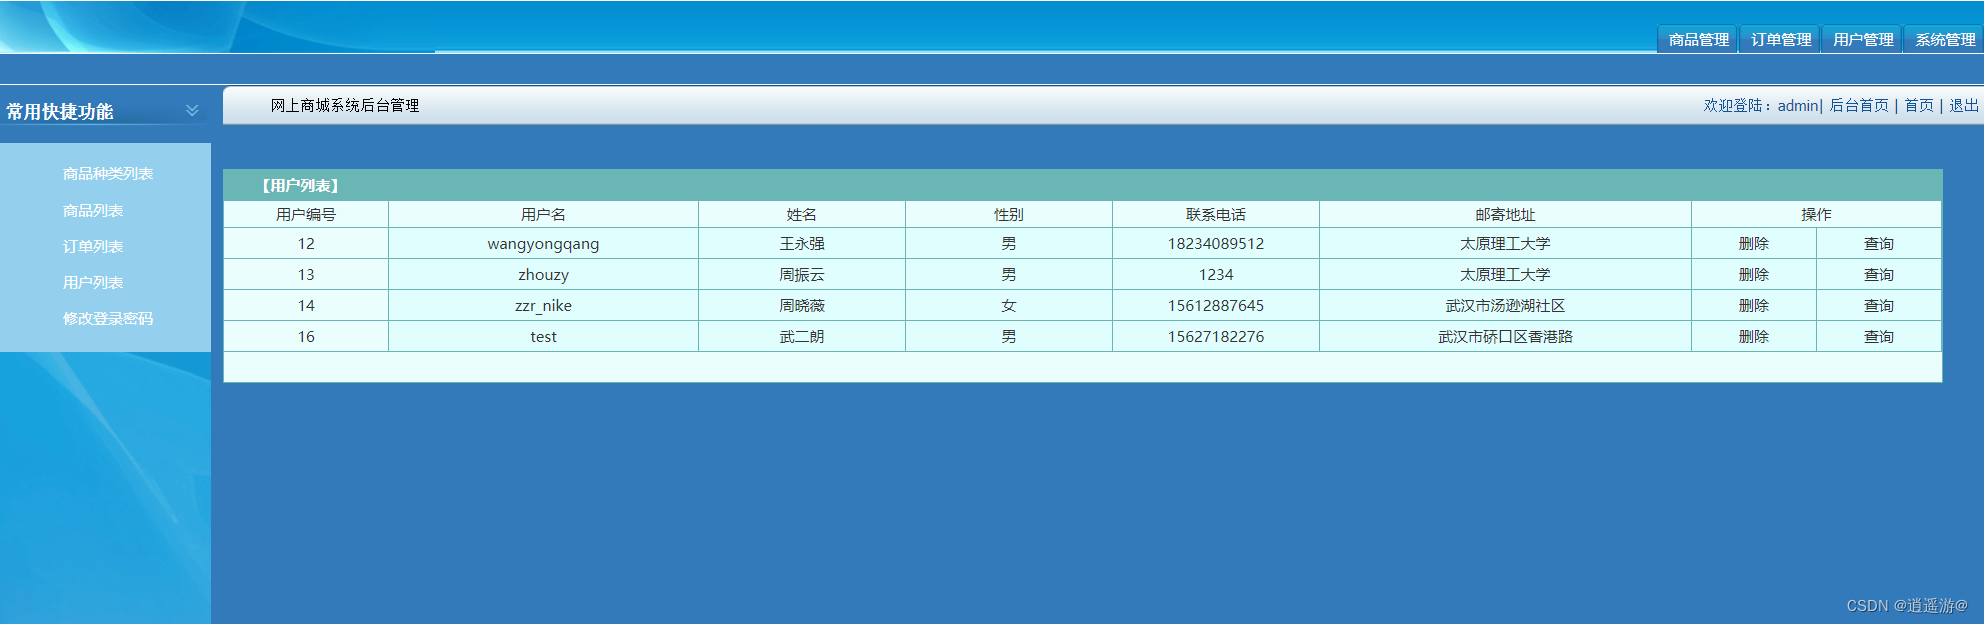The image size is (1984, 624).
Task: Click the admin username in header
Action: click(x=1798, y=105)
